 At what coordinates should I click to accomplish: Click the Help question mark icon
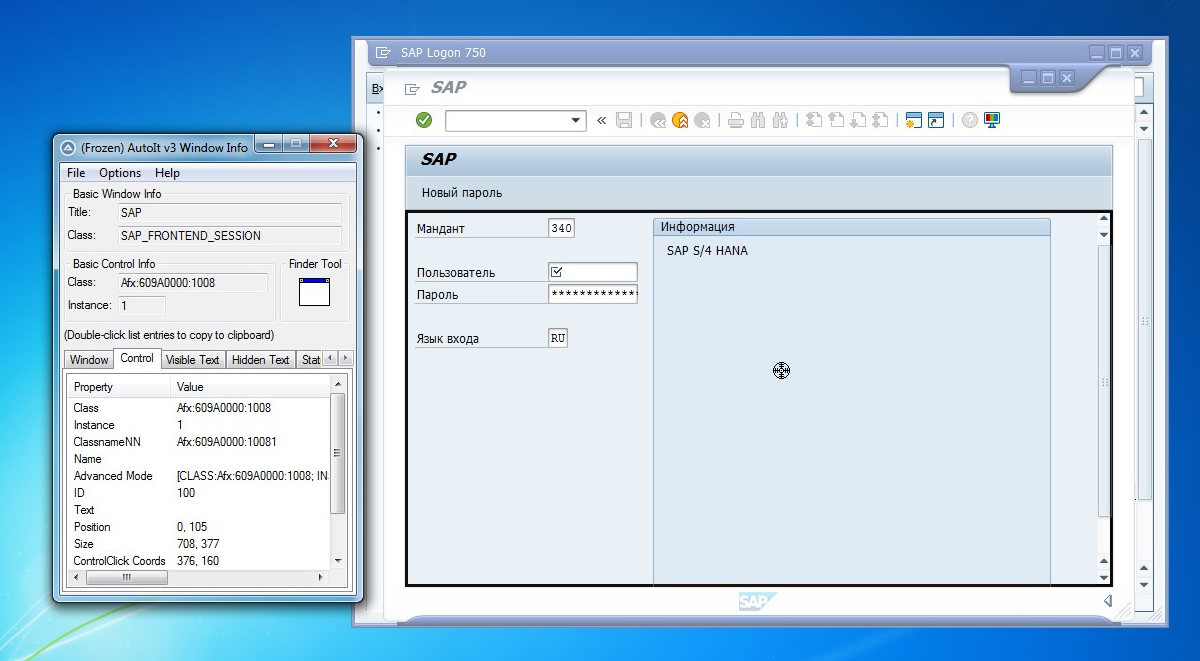click(x=969, y=120)
